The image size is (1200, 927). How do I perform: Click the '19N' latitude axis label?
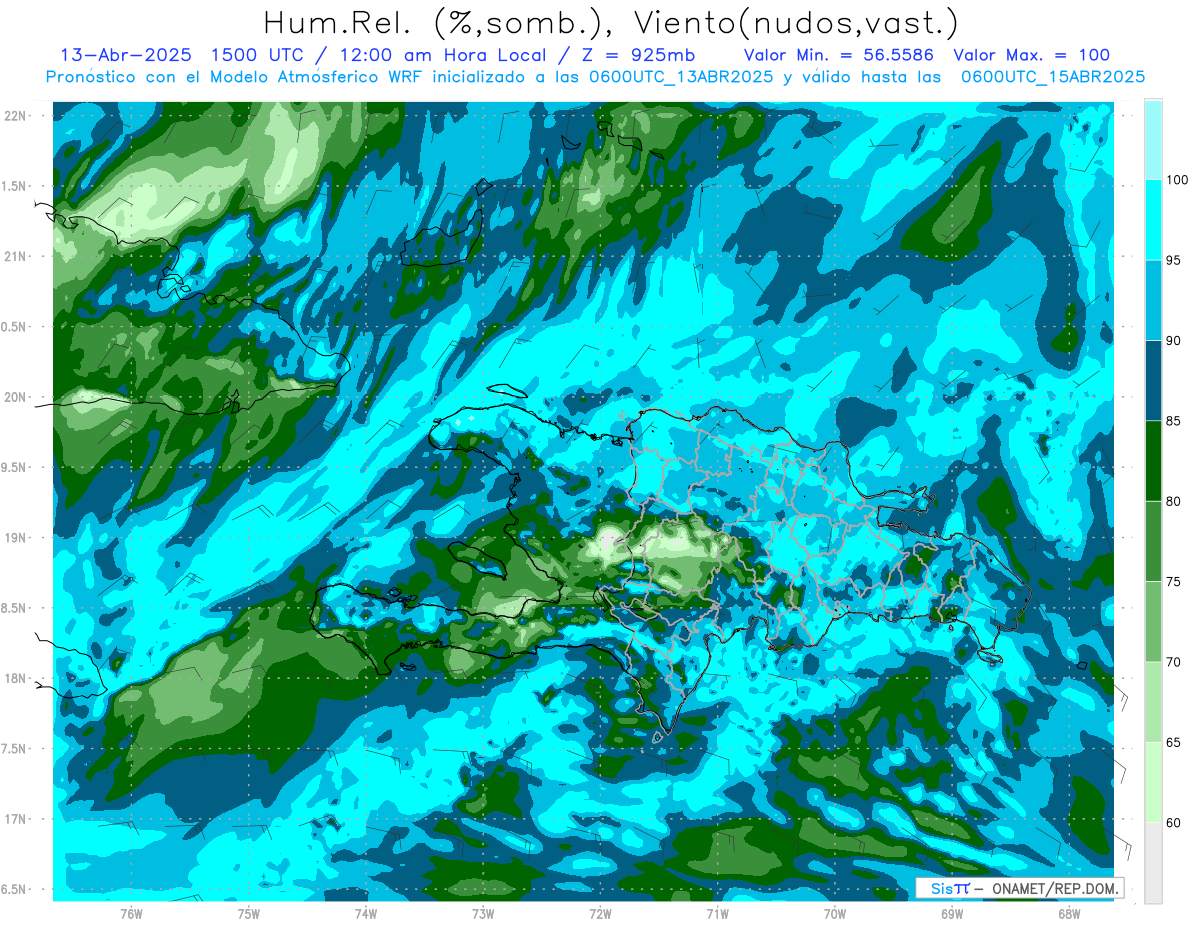[17, 537]
